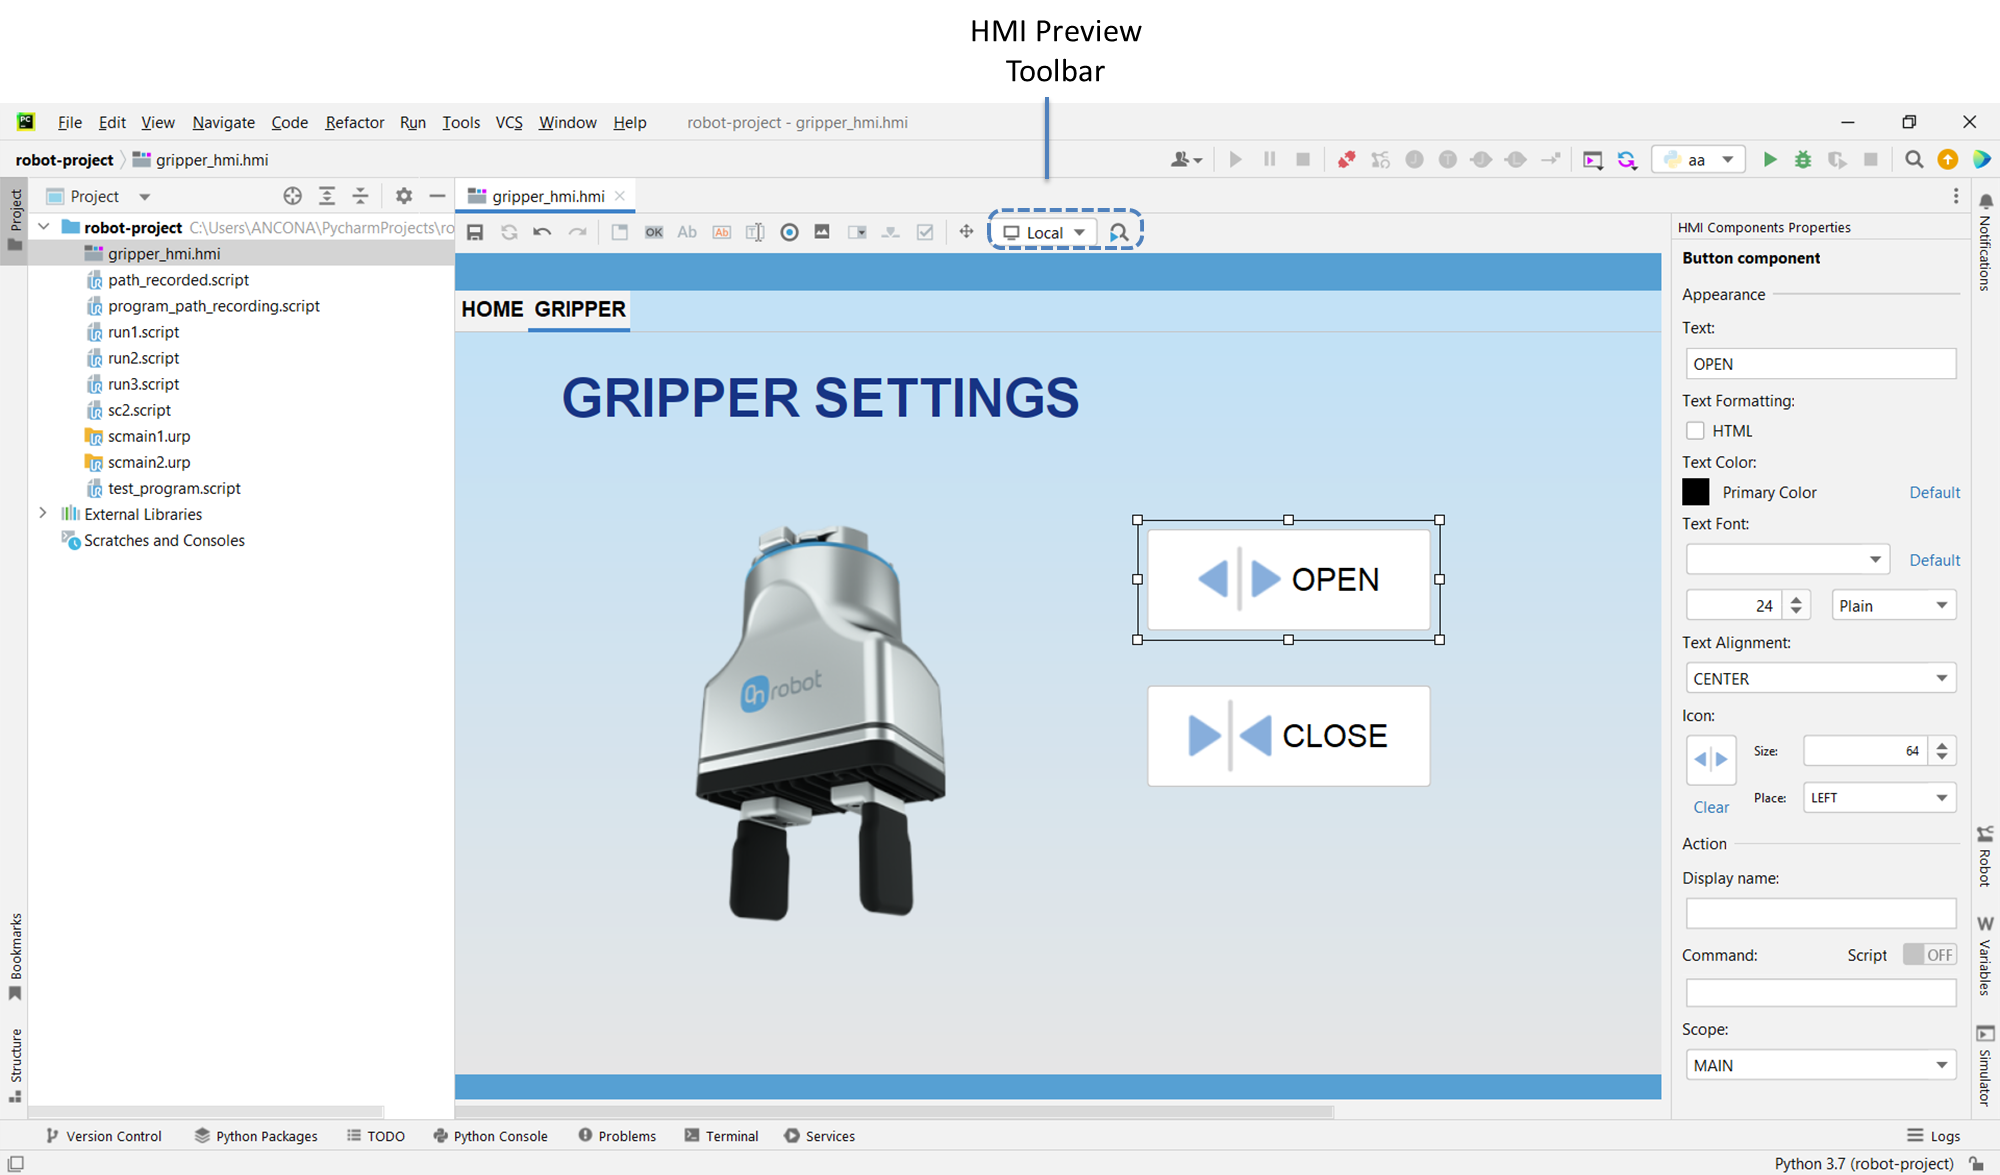This screenshot has width=2000, height=1175.
Task: Add a checkbox component from toolbar
Action: click(x=925, y=232)
